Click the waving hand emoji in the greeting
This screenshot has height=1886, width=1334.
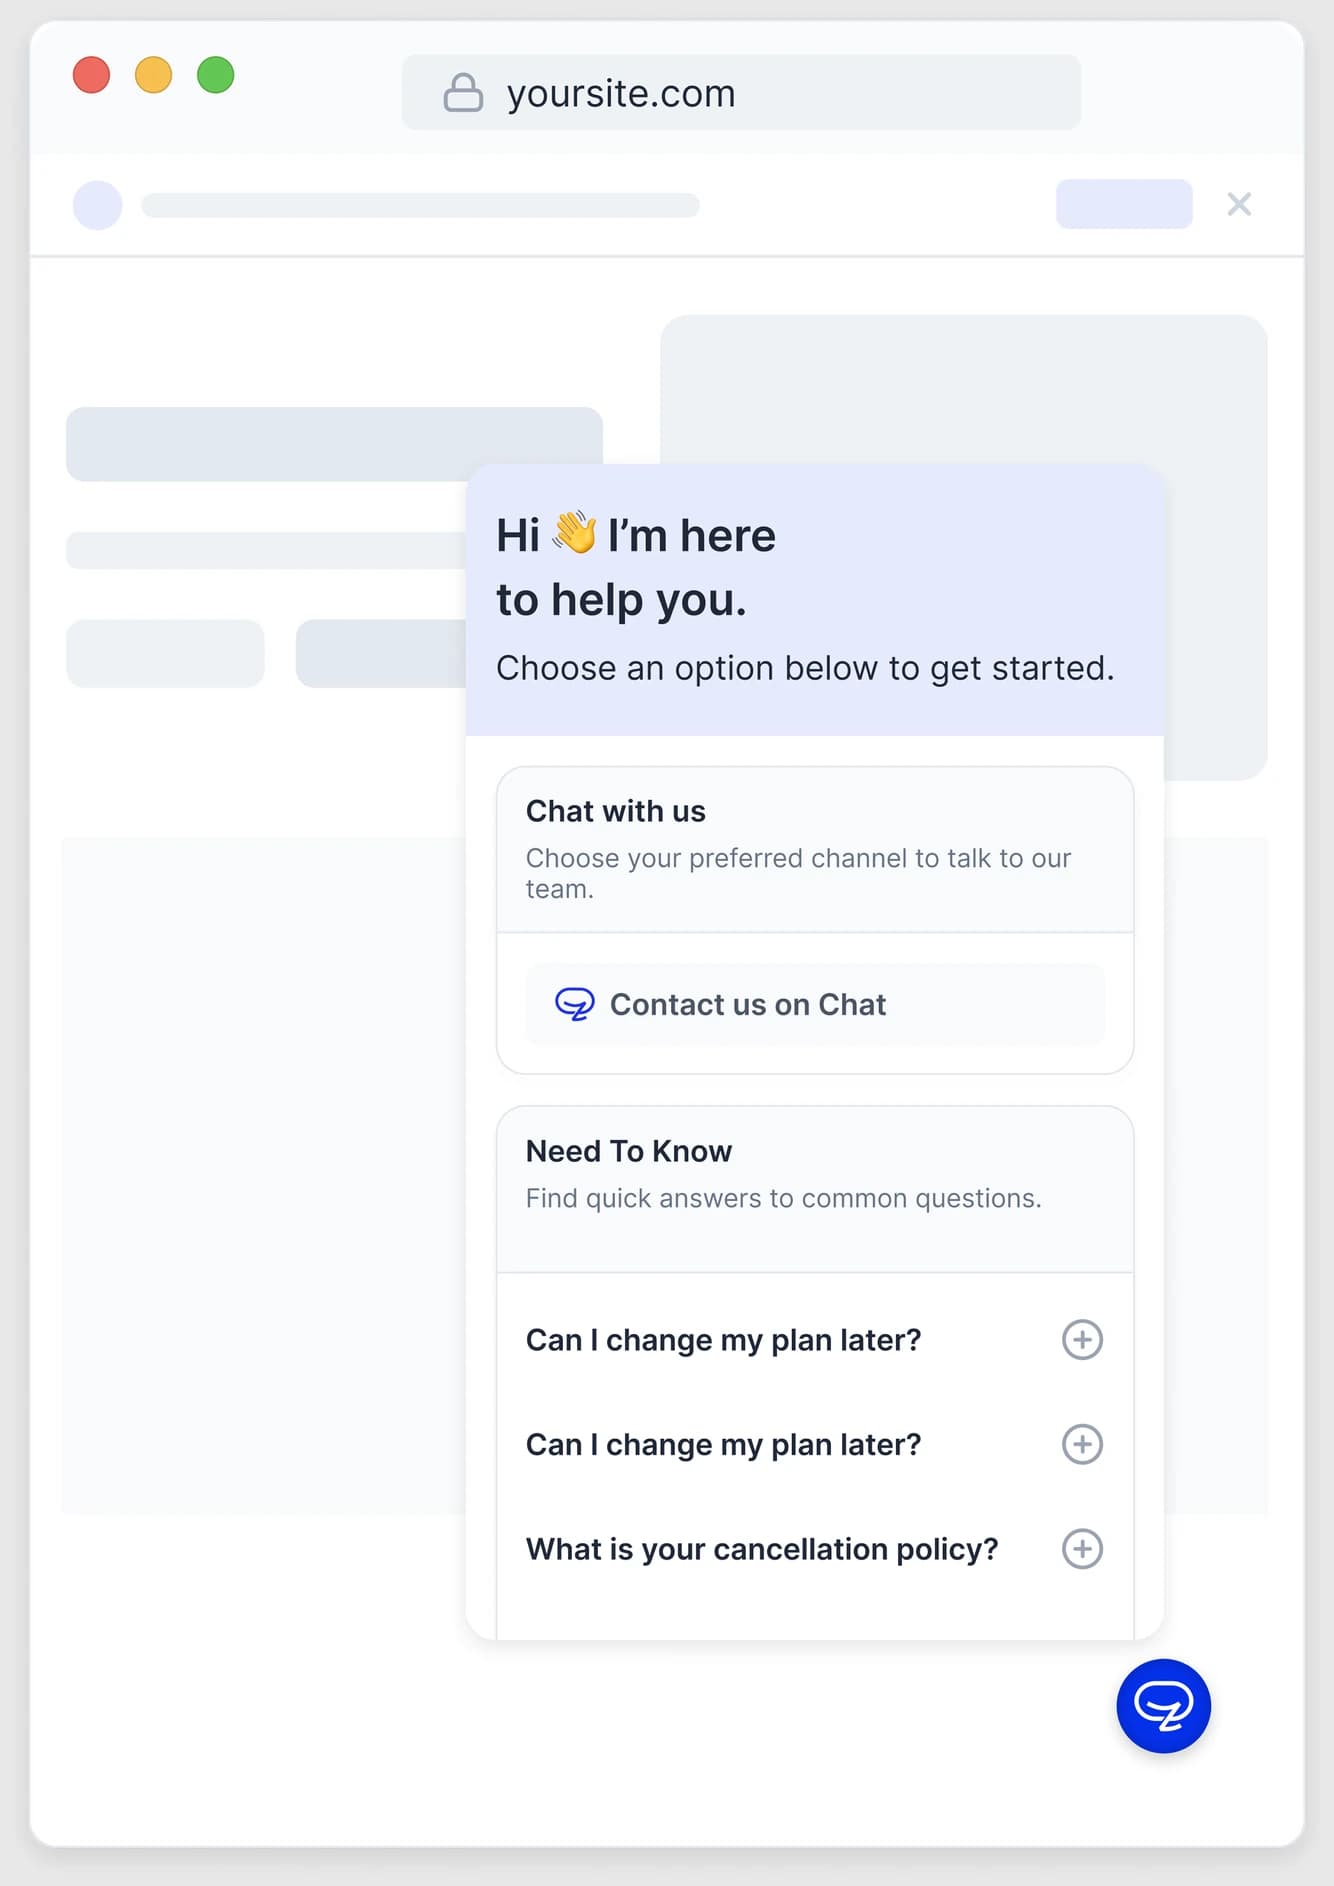pyautogui.click(x=575, y=532)
